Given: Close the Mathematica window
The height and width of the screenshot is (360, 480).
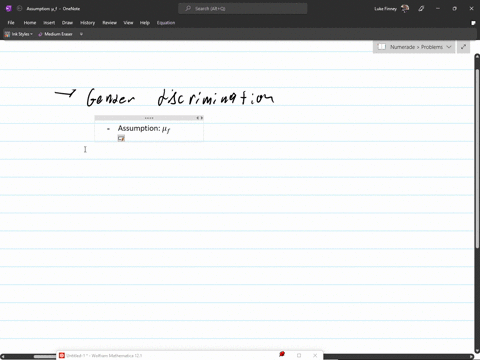Looking at the screenshot, I should [315, 355].
